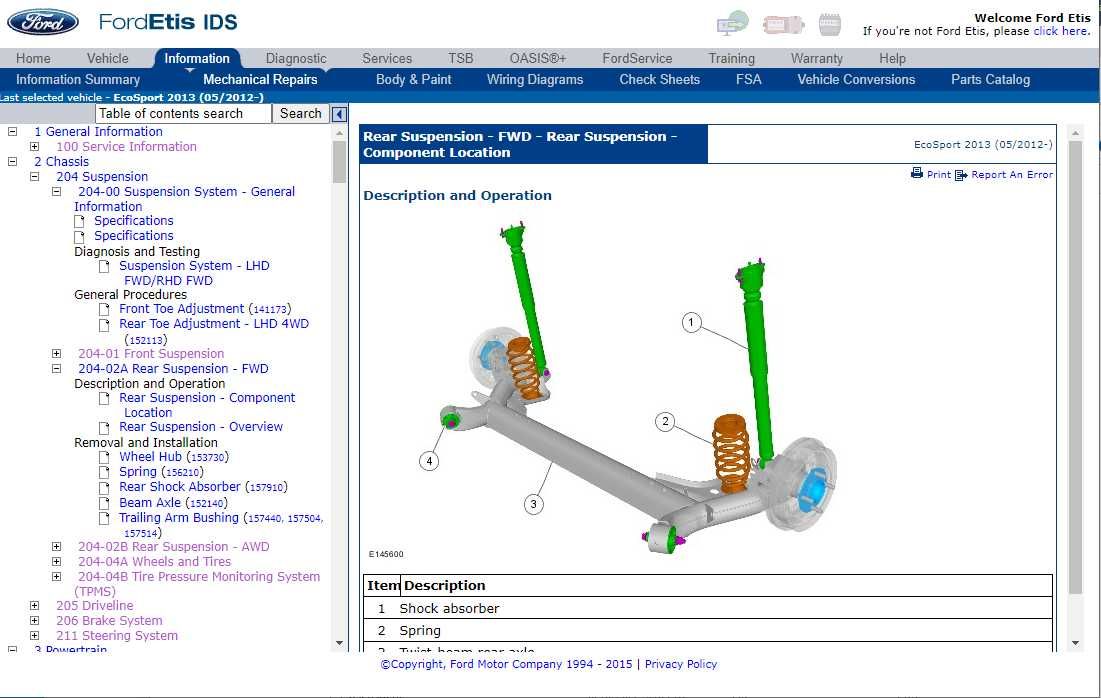Click the 'click here' link

1061,31
